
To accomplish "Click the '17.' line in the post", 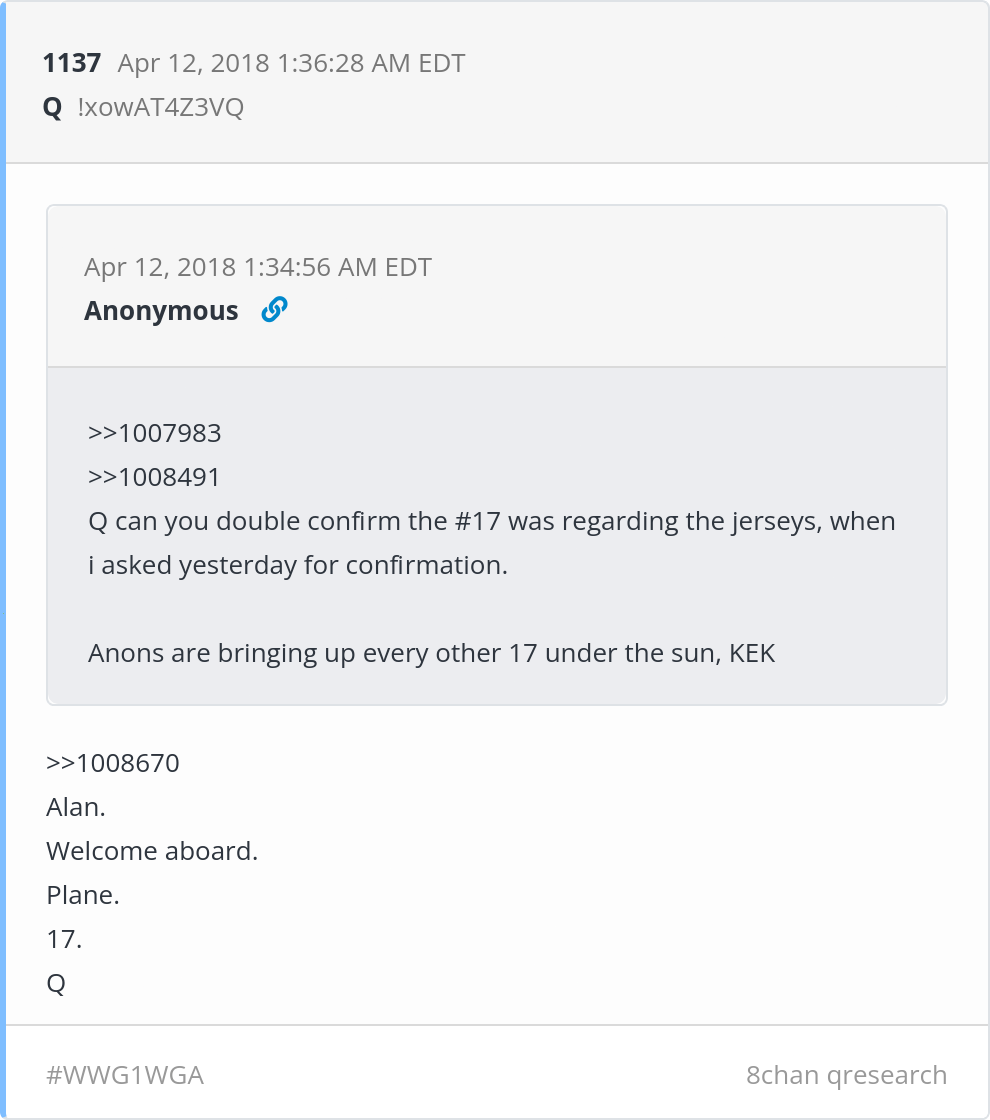I will 64,939.
